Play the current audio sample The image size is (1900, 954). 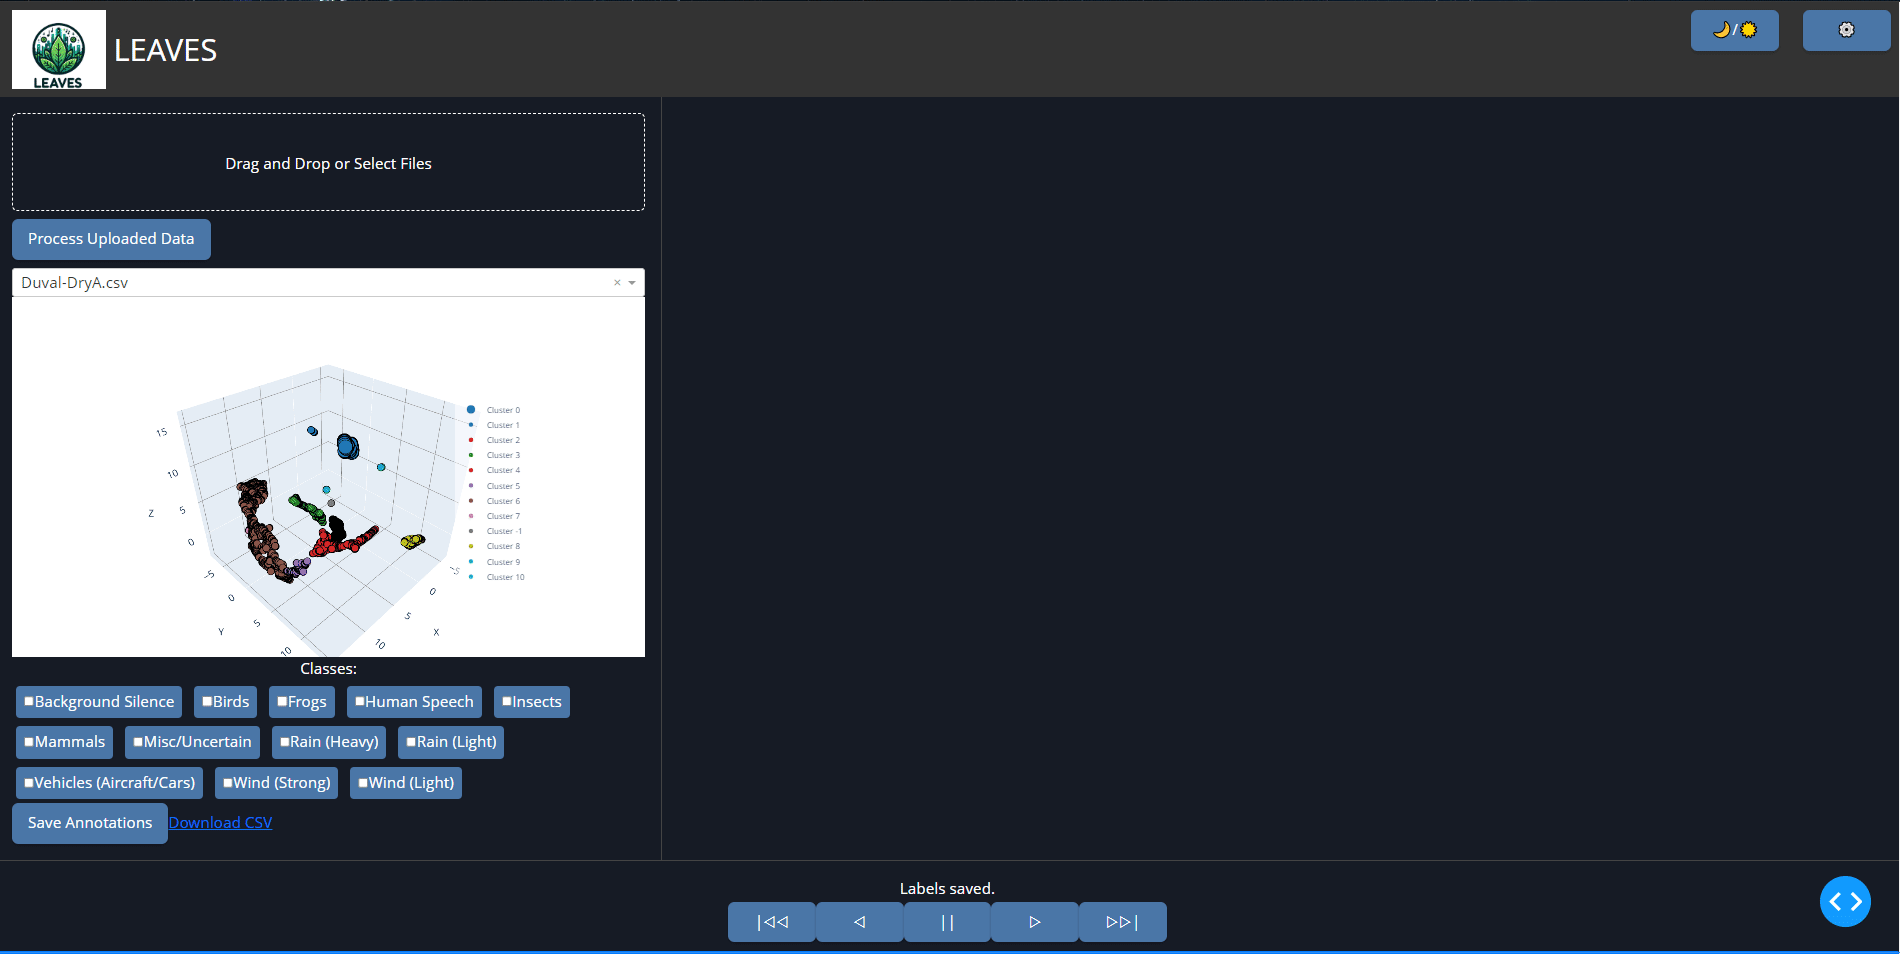pos(1034,921)
